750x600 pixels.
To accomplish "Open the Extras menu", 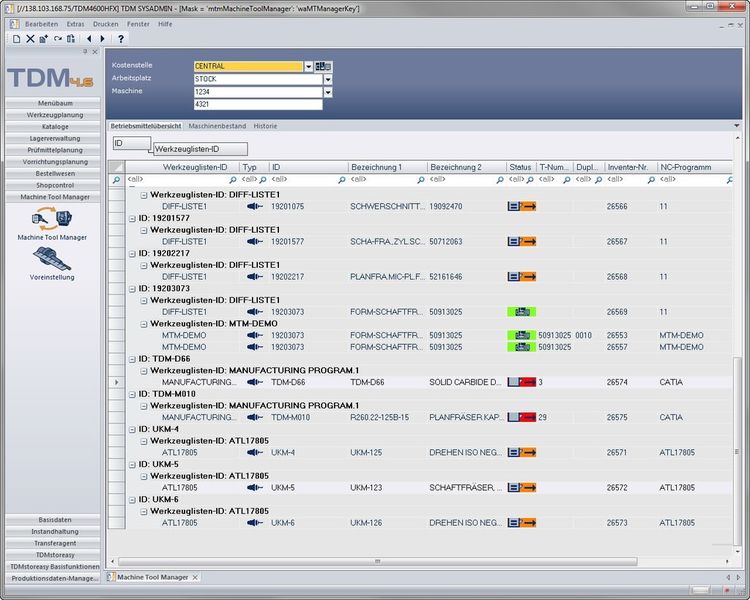I will [76, 24].
